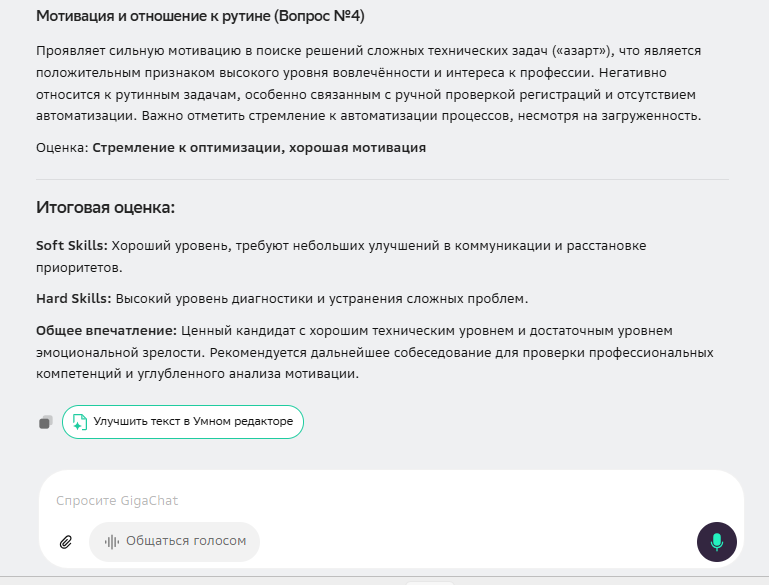Click the Hard Skills label

[x=72, y=298]
